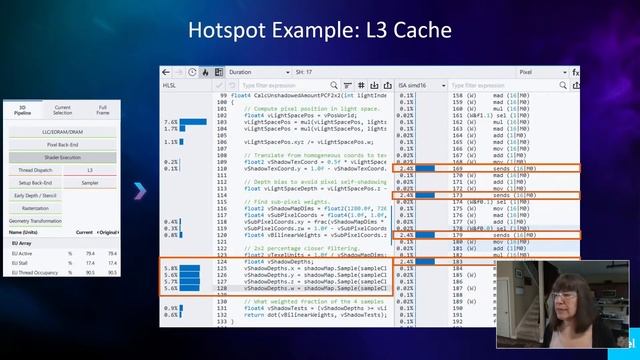
Task: Click the Original column header
Action: point(108,232)
